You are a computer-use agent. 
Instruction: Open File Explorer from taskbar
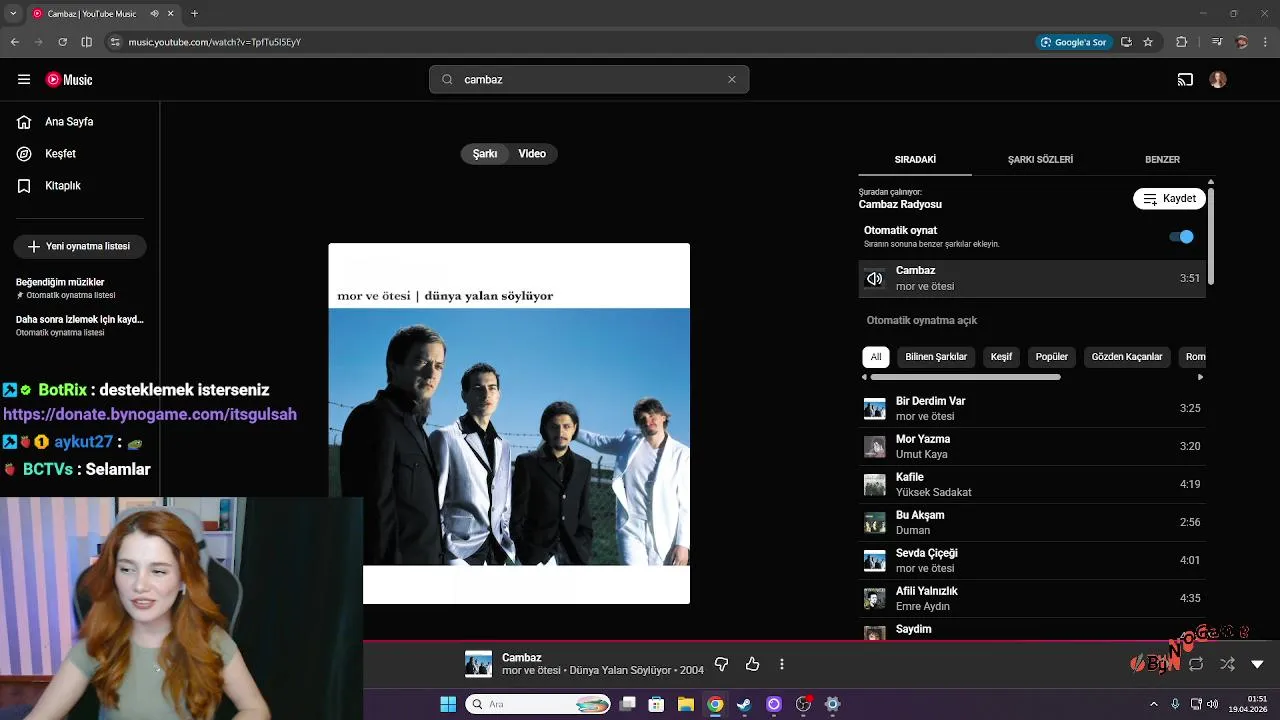[x=685, y=704]
